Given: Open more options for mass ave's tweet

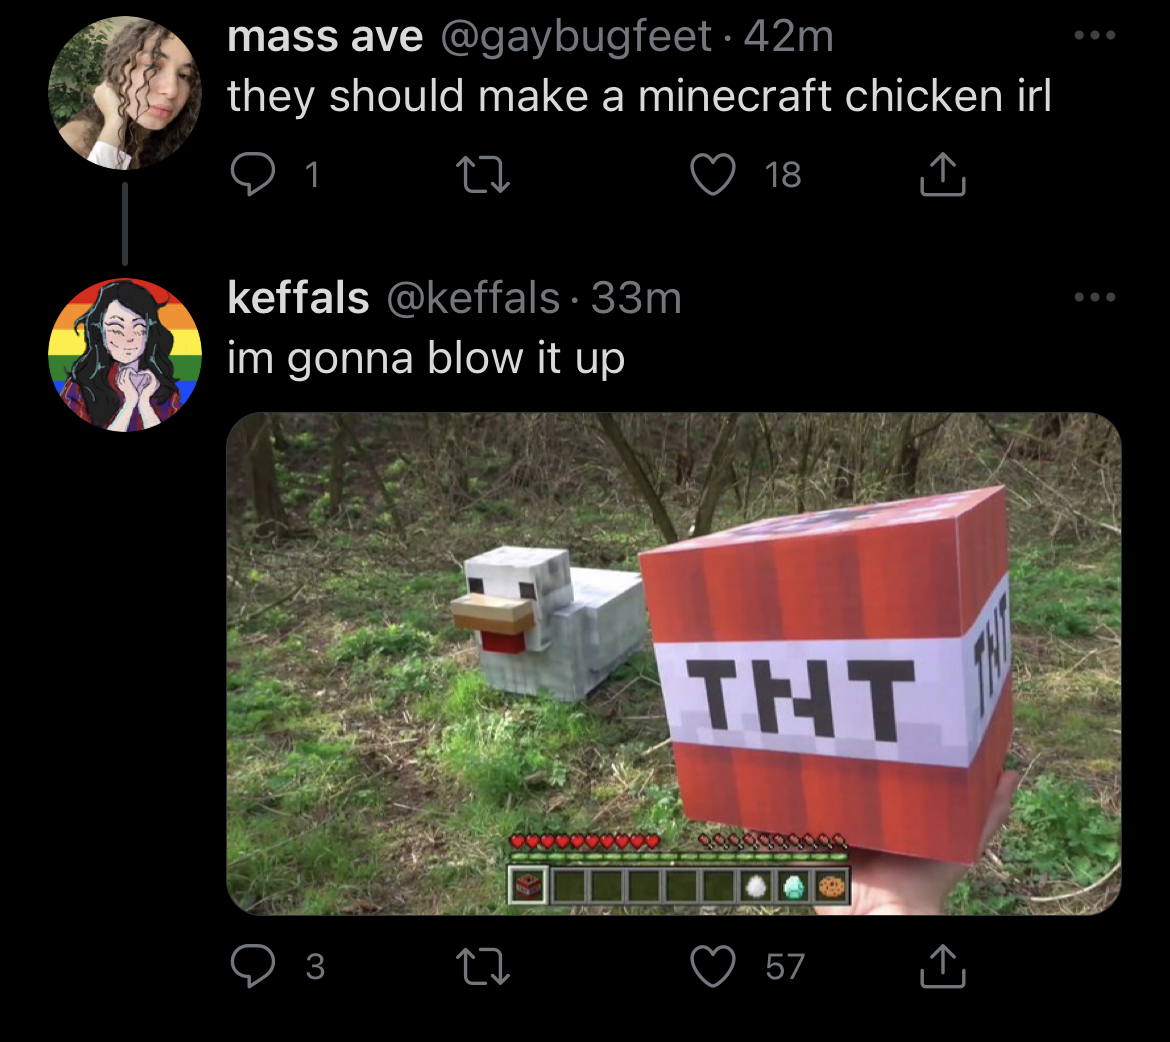Looking at the screenshot, I should [1095, 35].
